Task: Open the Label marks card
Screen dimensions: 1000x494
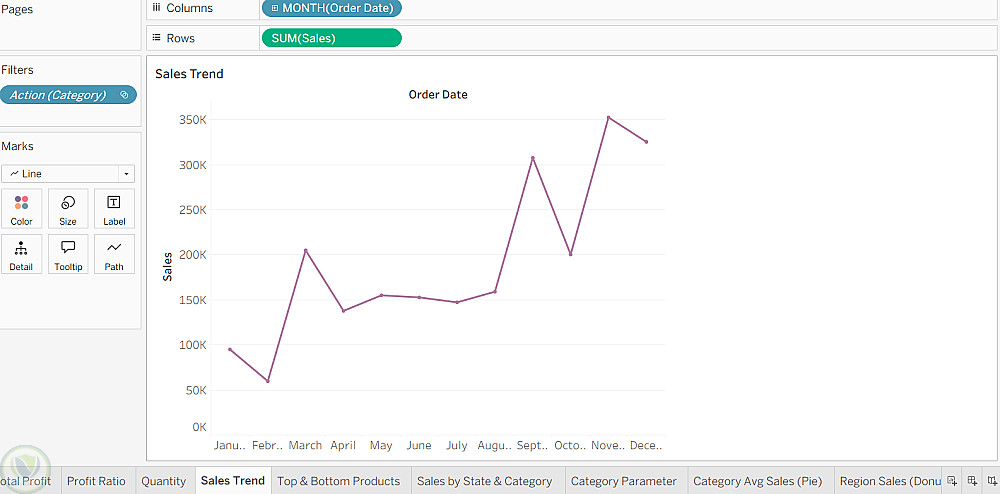Action: (x=114, y=209)
